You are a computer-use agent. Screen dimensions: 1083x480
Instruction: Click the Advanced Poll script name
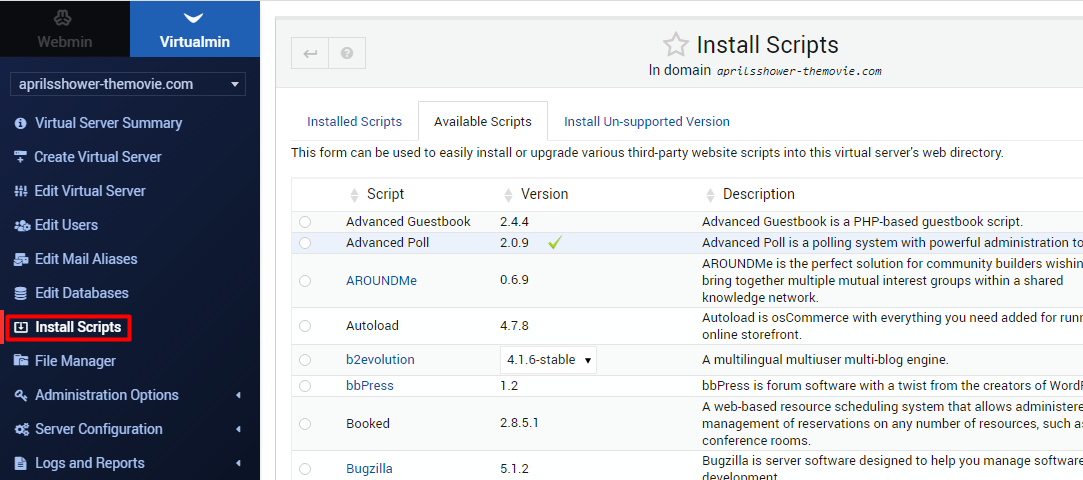(387, 243)
